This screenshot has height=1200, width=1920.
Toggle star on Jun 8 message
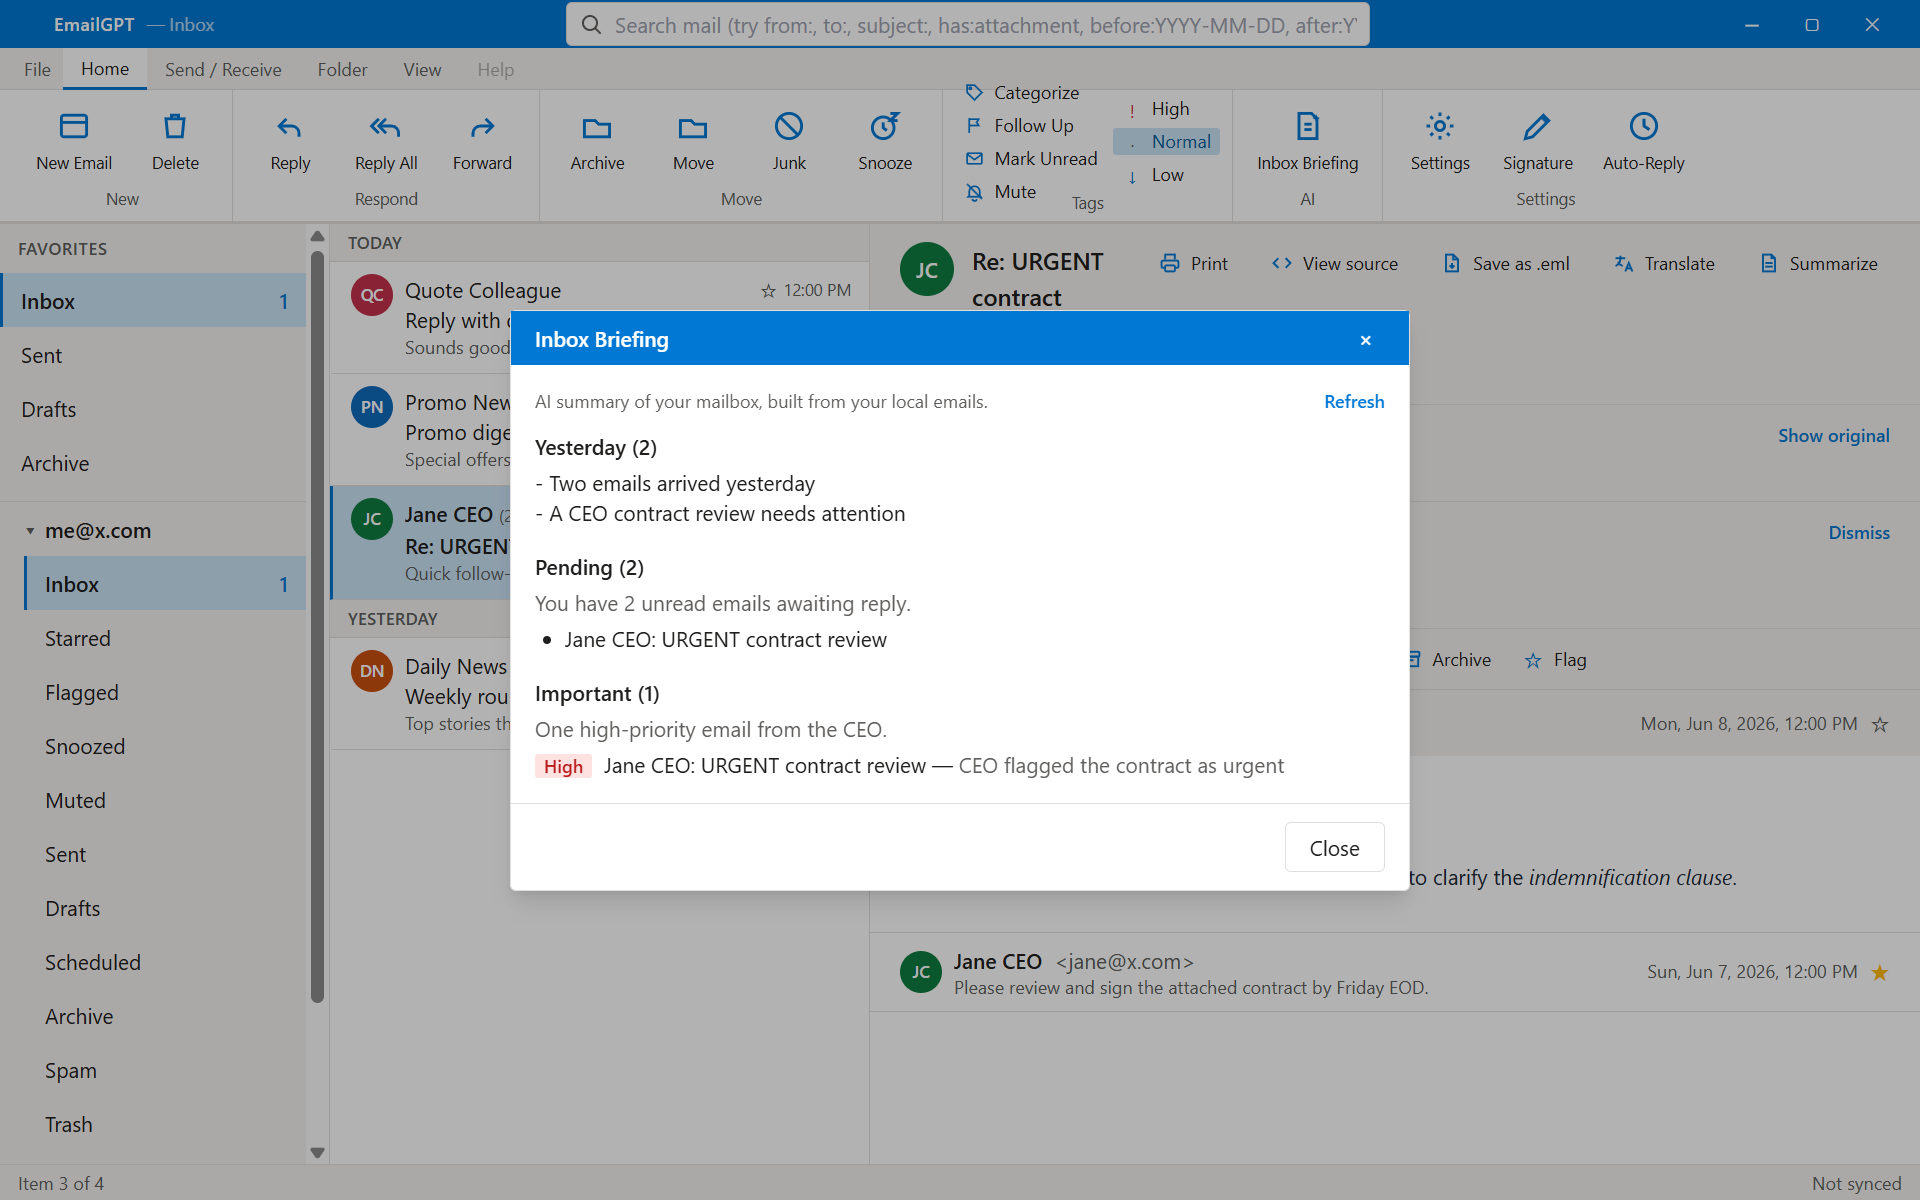[x=1880, y=724]
